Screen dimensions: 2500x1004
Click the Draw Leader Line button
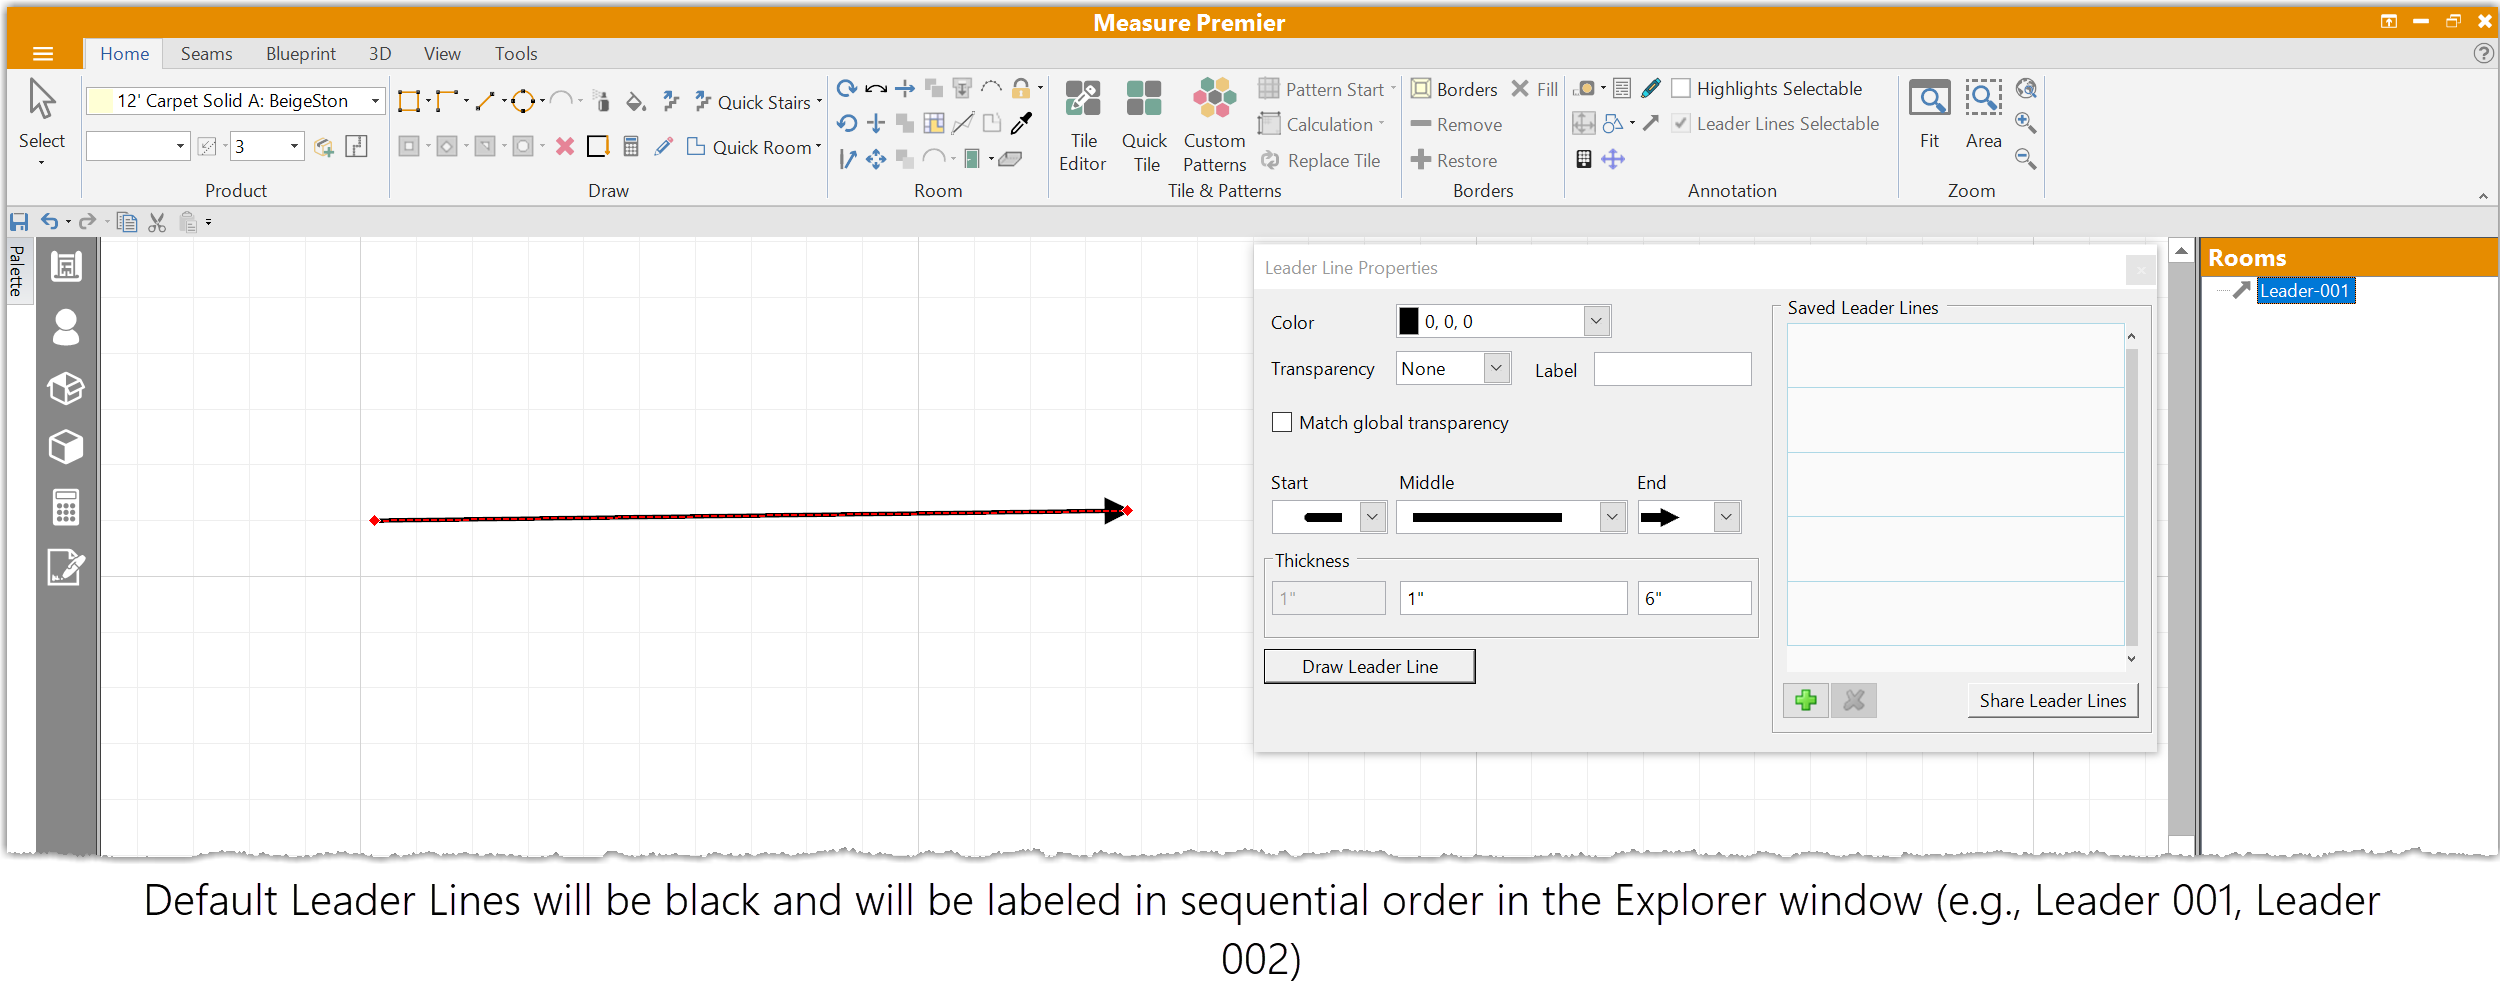(x=1369, y=667)
